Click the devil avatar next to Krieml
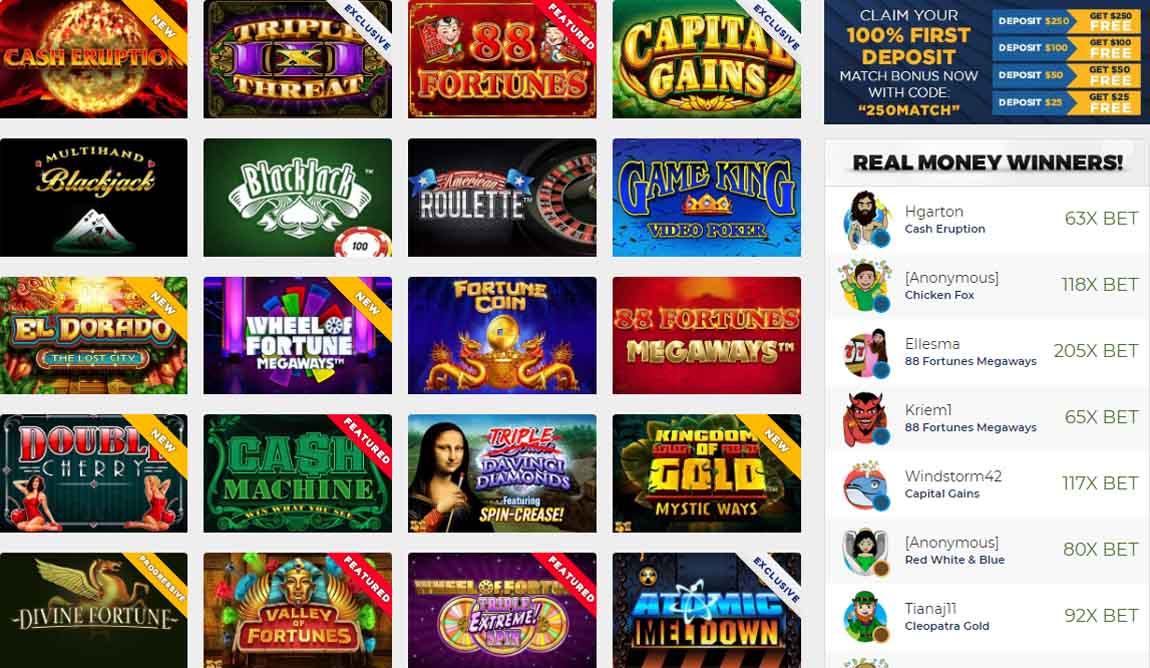Viewport: 1150px width, 668px height. point(866,419)
